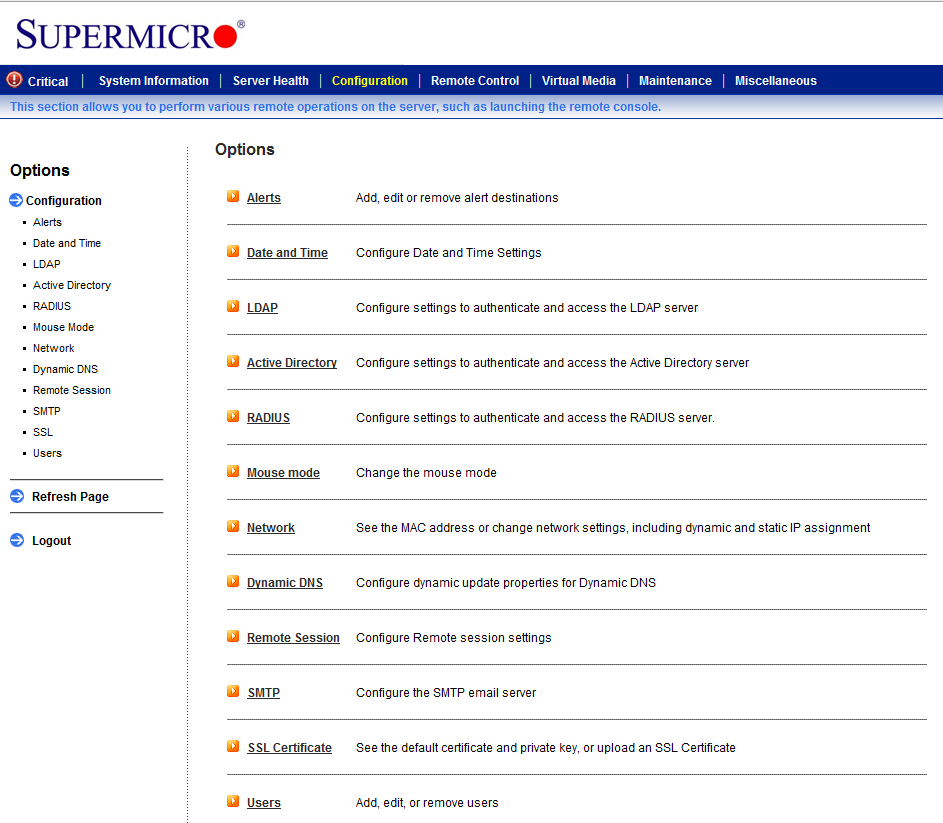Click the orange arrow icon beside RADIUS

click(x=233, y=416)
